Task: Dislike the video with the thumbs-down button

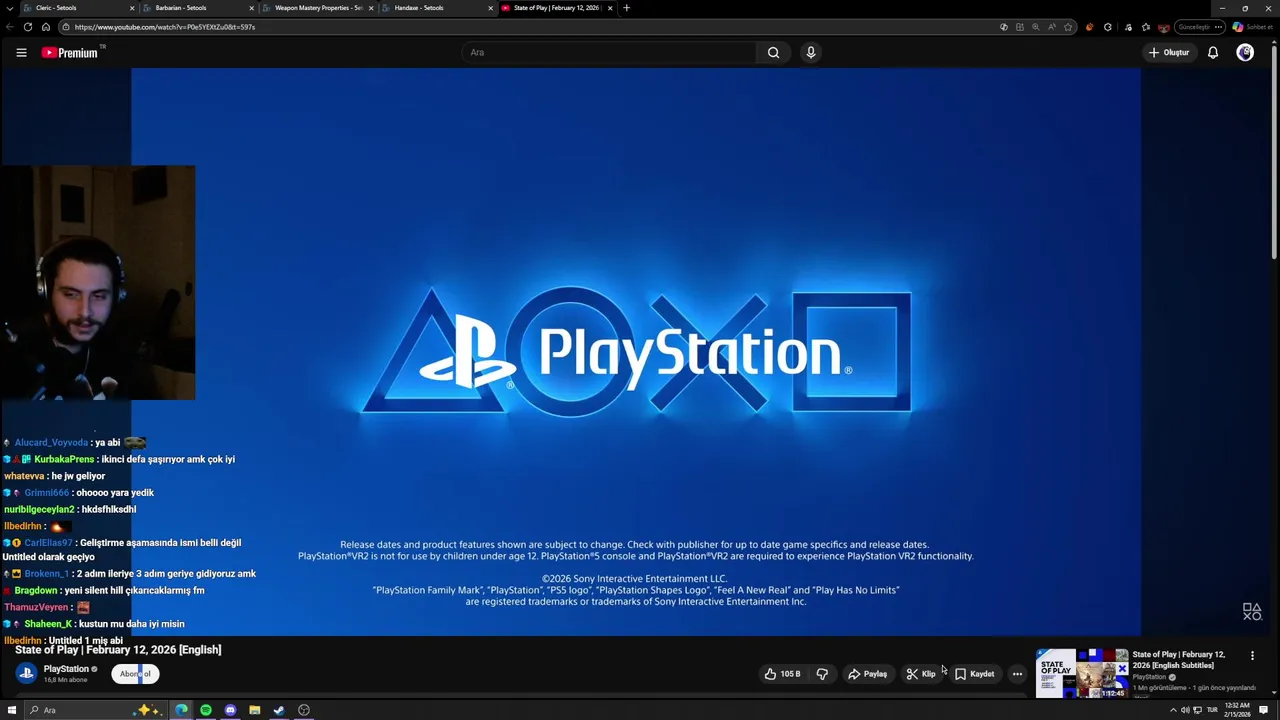Action: [x=822, y=674]
